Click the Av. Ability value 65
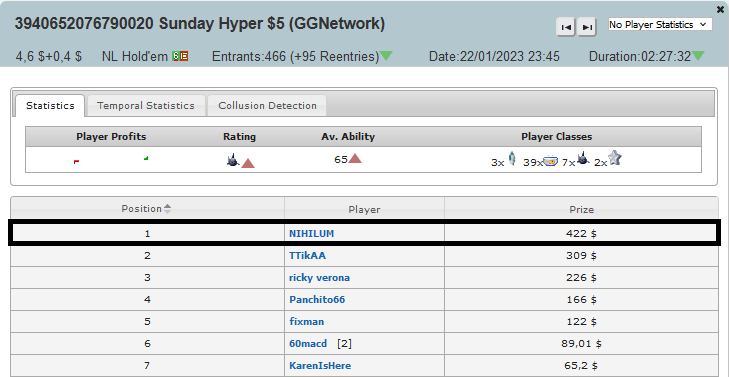 coord(341,159)
